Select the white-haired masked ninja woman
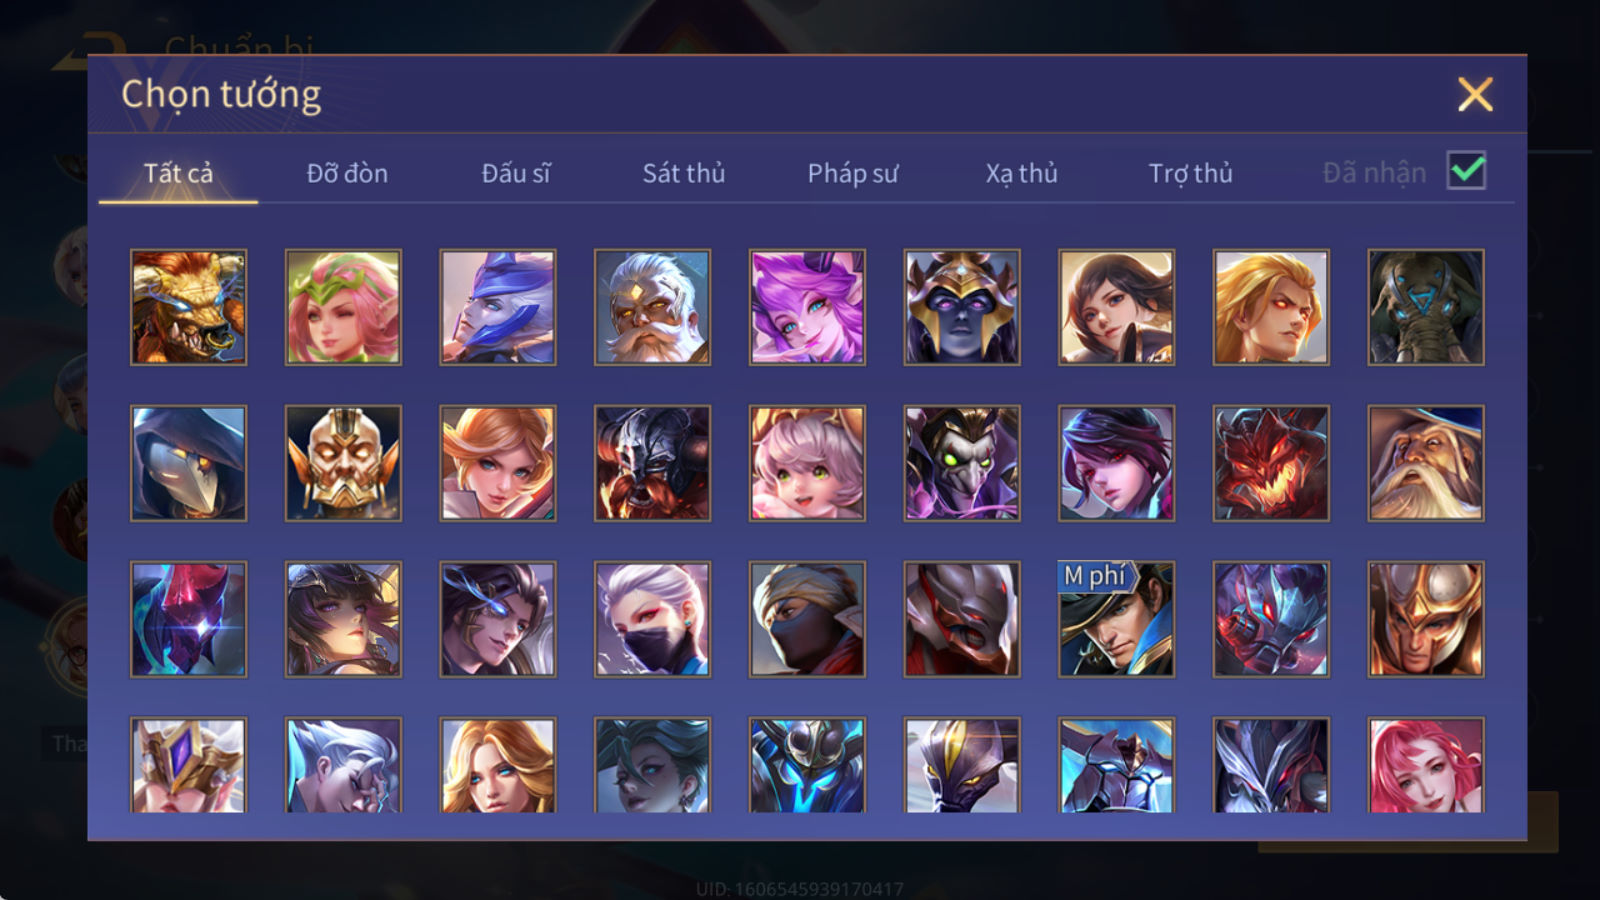Viewport: 1600px width, 900px height. 652,619
